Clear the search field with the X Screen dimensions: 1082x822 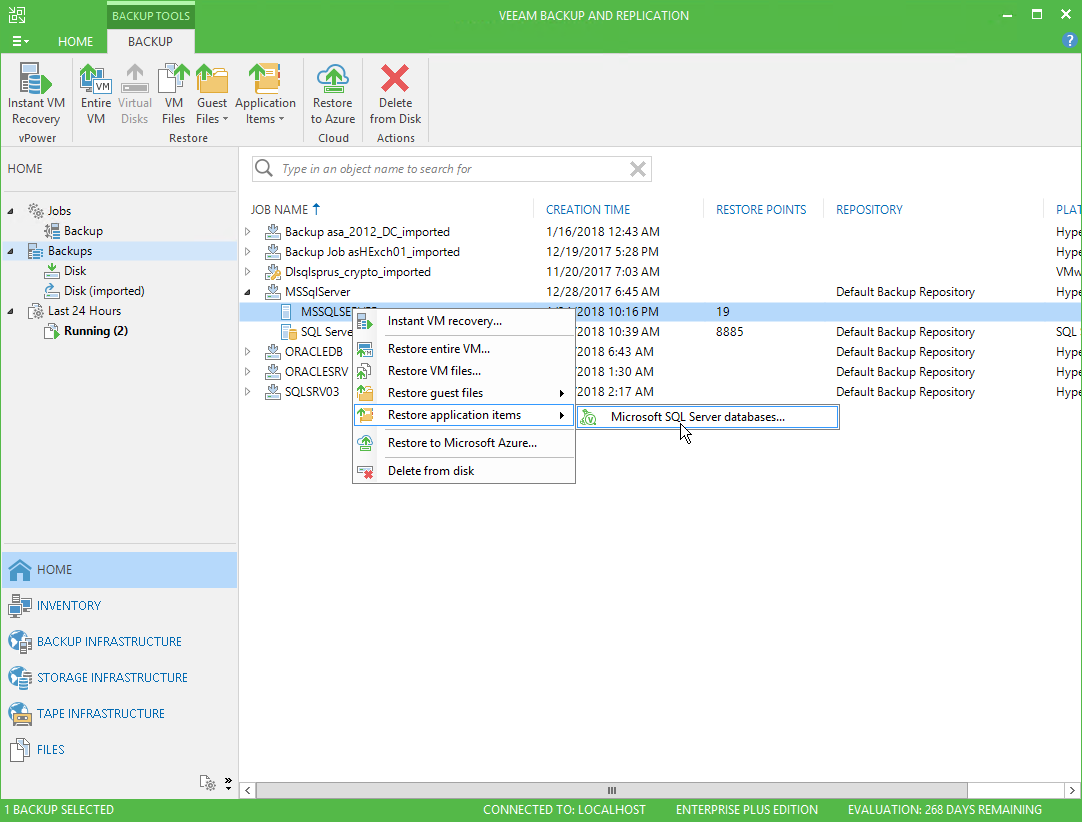[638, 169]
